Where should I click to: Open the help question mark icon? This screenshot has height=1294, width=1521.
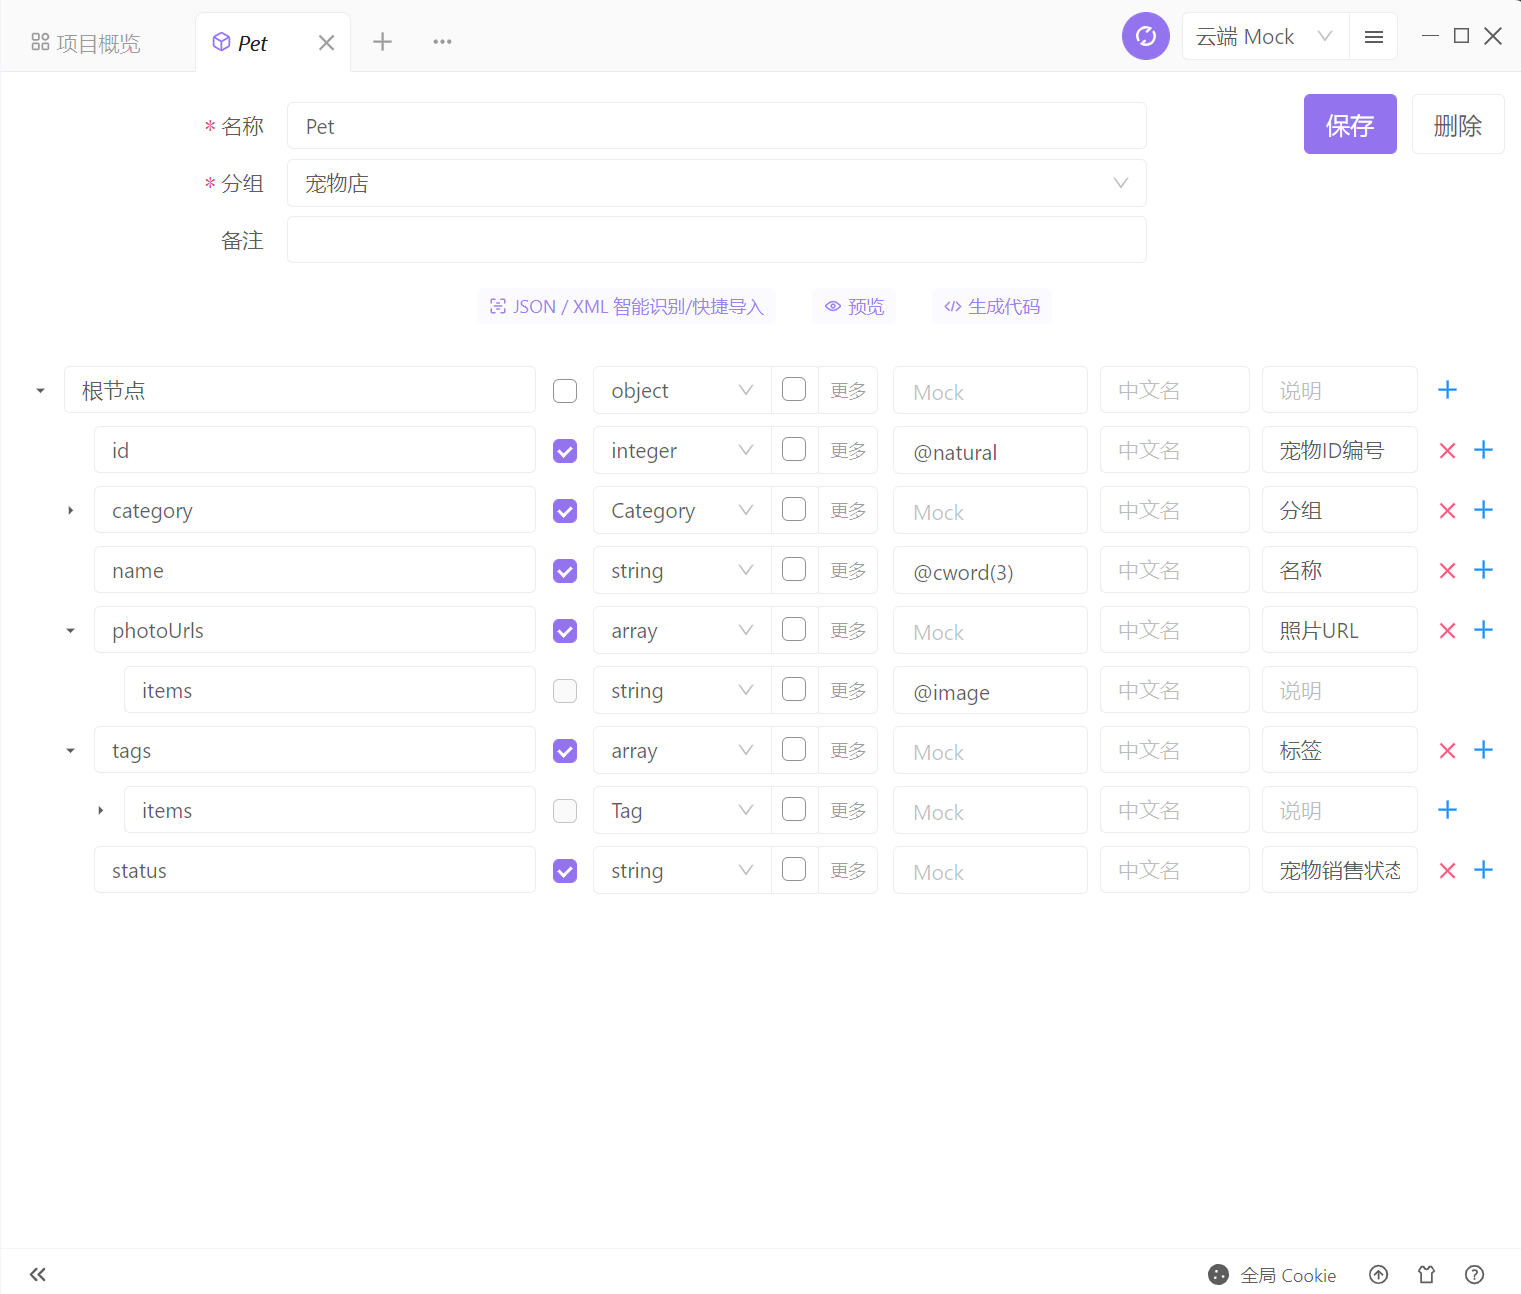[1474, 1274]
